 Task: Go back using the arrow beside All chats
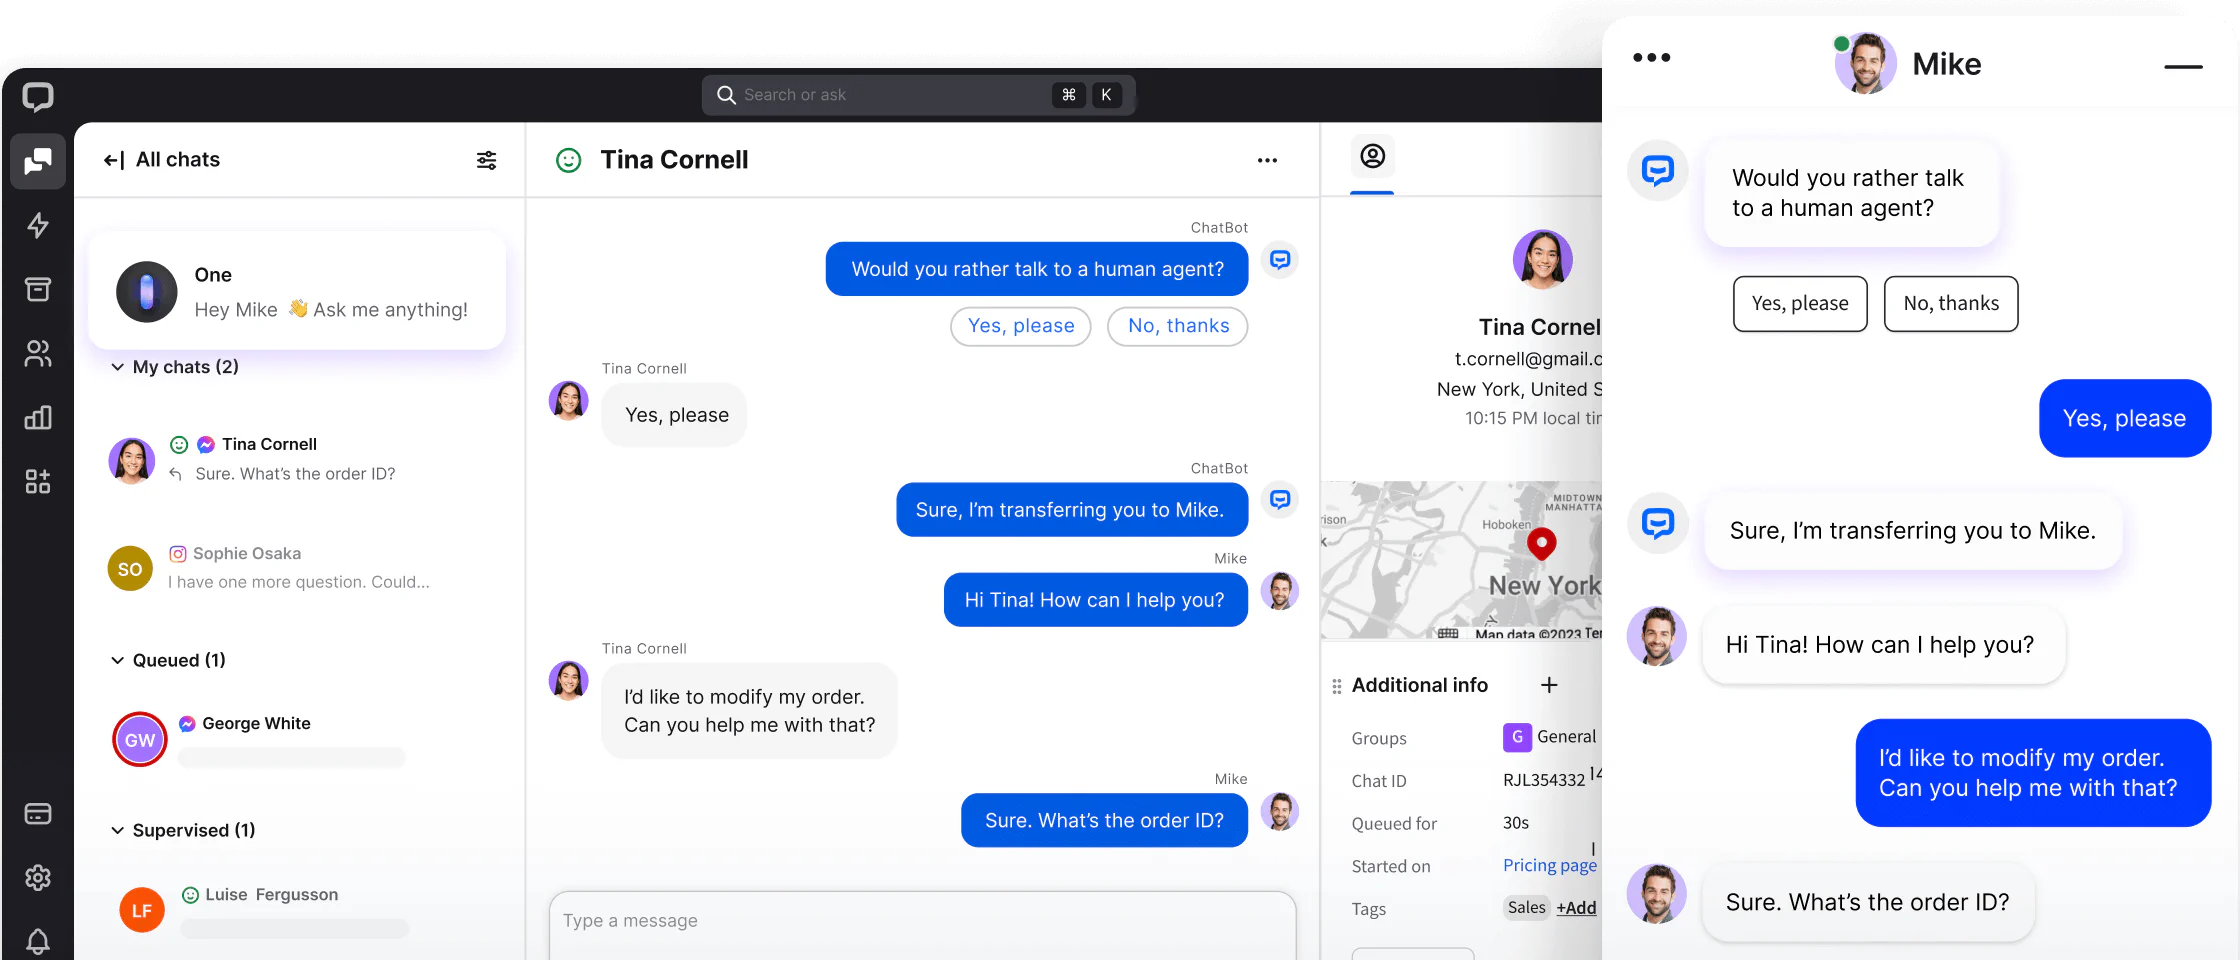coord(113,159)
